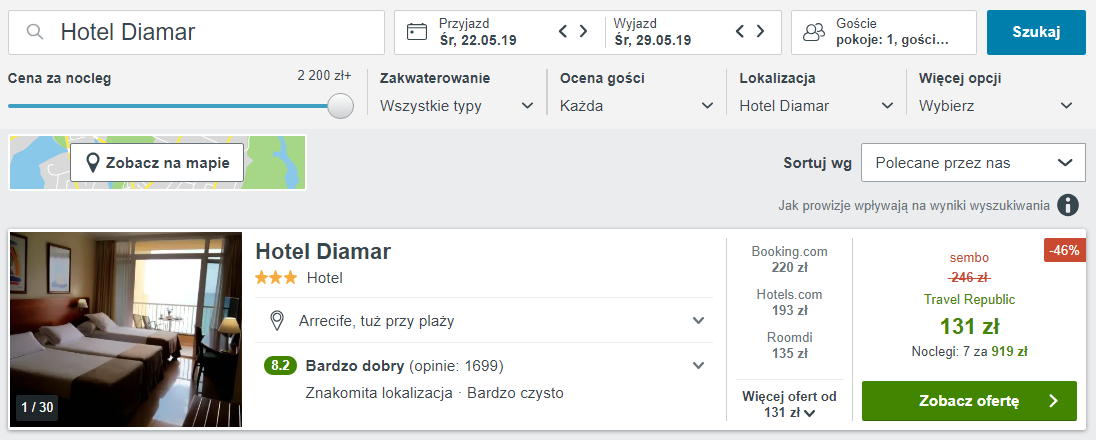Open the Zakwaterowanie type dropdown

[x=457, y=106]
